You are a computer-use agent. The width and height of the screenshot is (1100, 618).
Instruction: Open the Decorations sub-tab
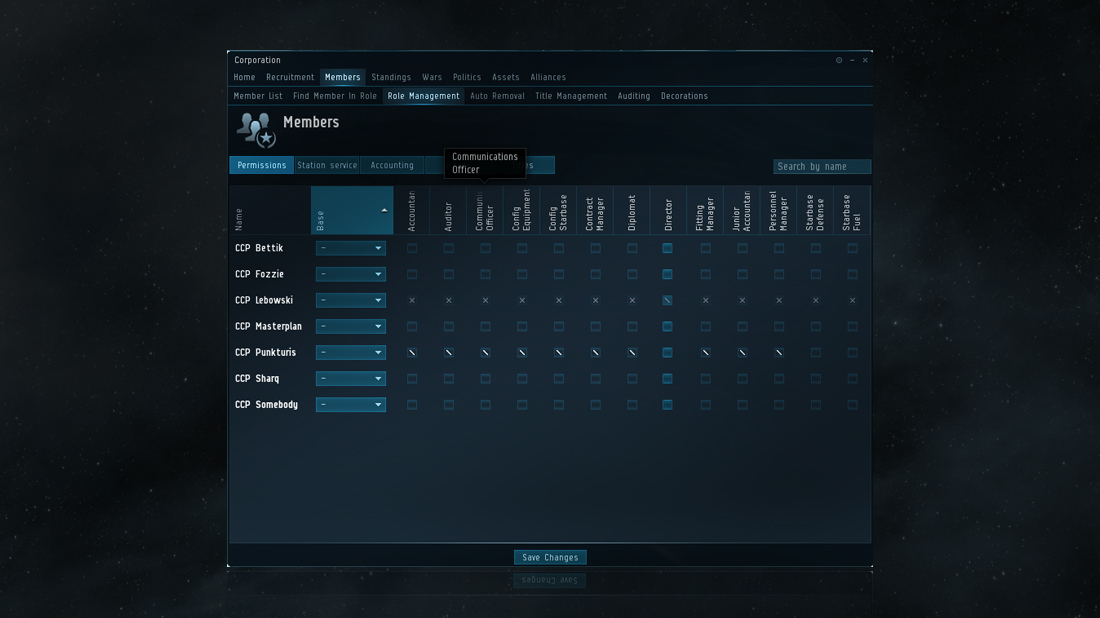(x=684, y=96)
